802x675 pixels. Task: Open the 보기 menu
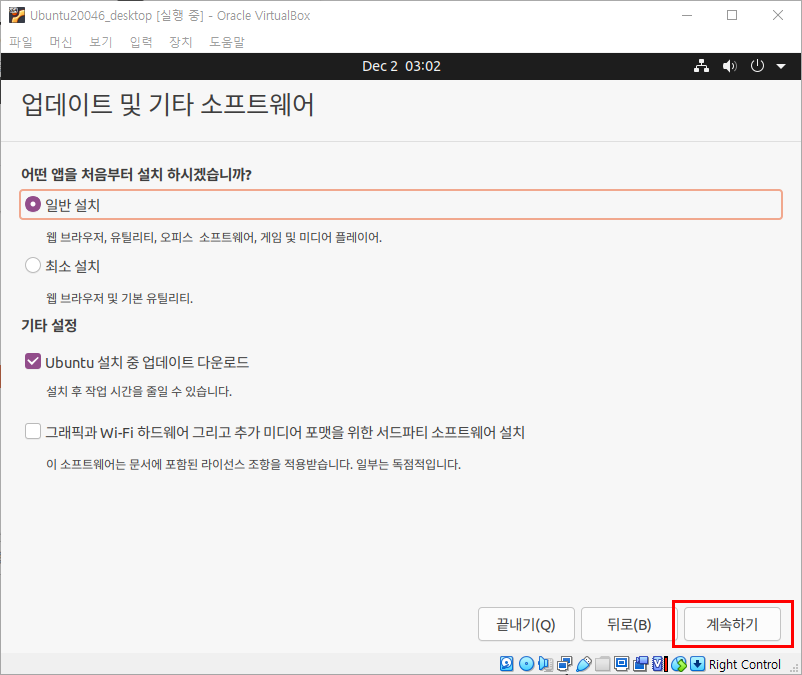tap(101, 42)
